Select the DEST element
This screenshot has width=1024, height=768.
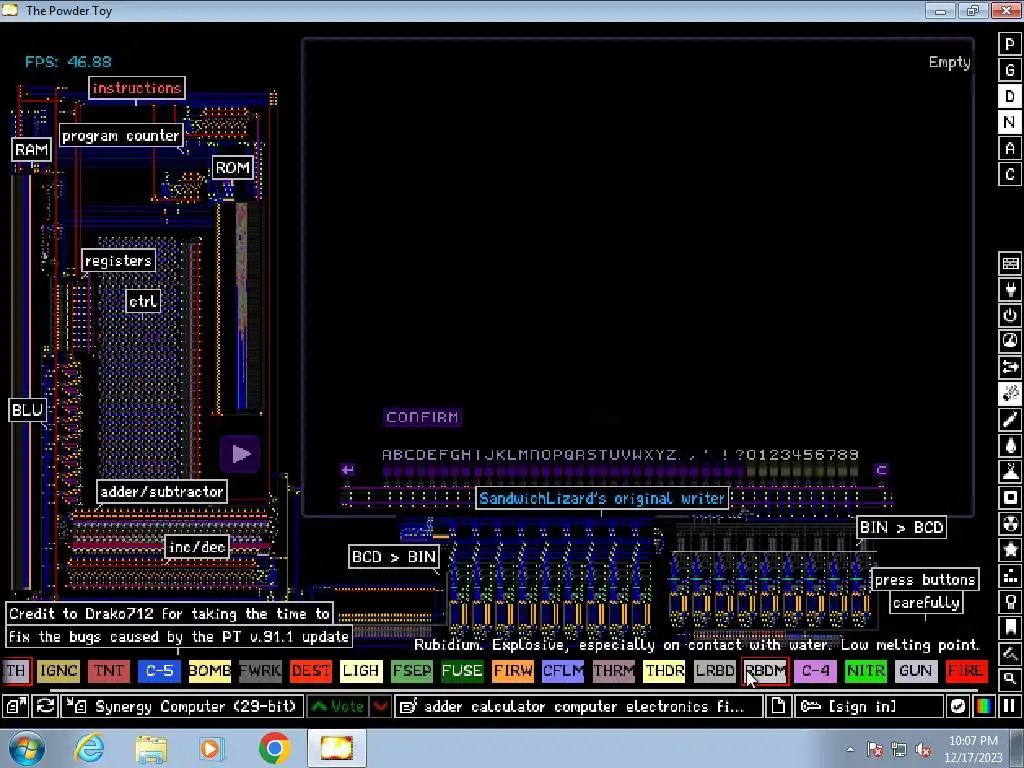pos(310,671)
